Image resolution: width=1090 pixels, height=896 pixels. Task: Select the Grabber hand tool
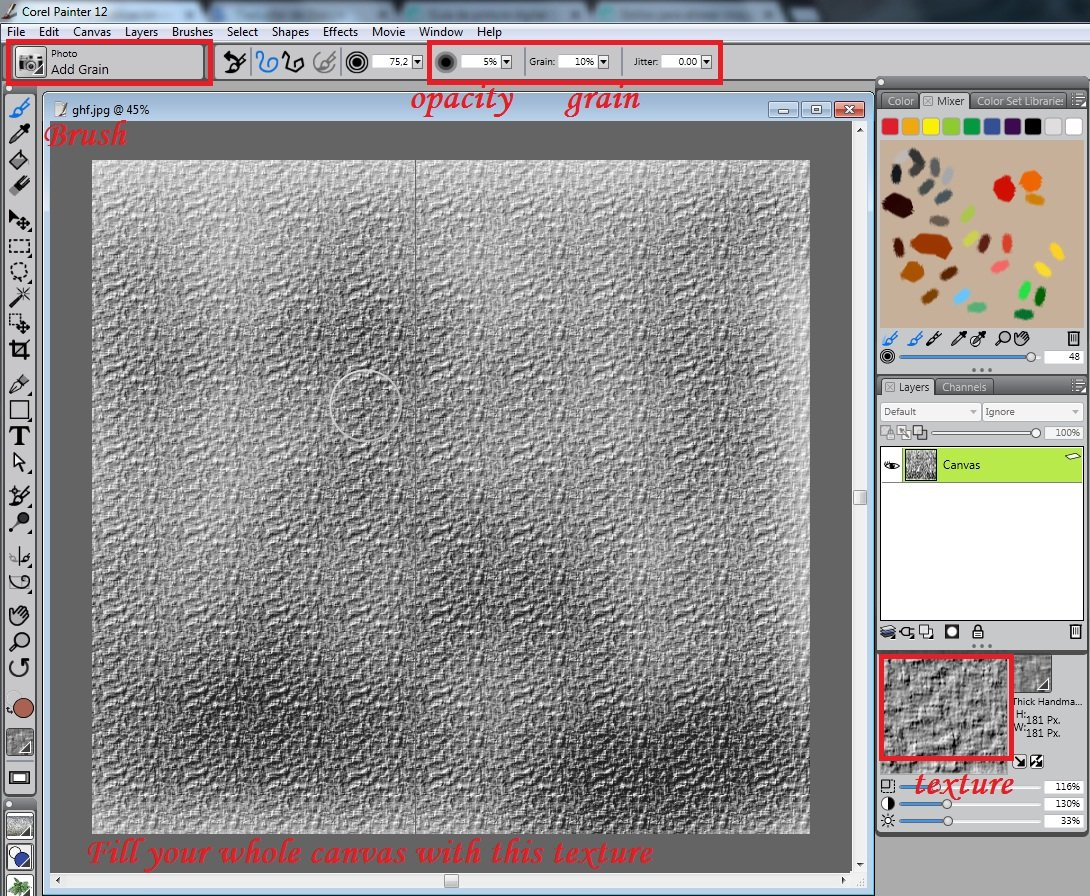[x=19, y=614]
